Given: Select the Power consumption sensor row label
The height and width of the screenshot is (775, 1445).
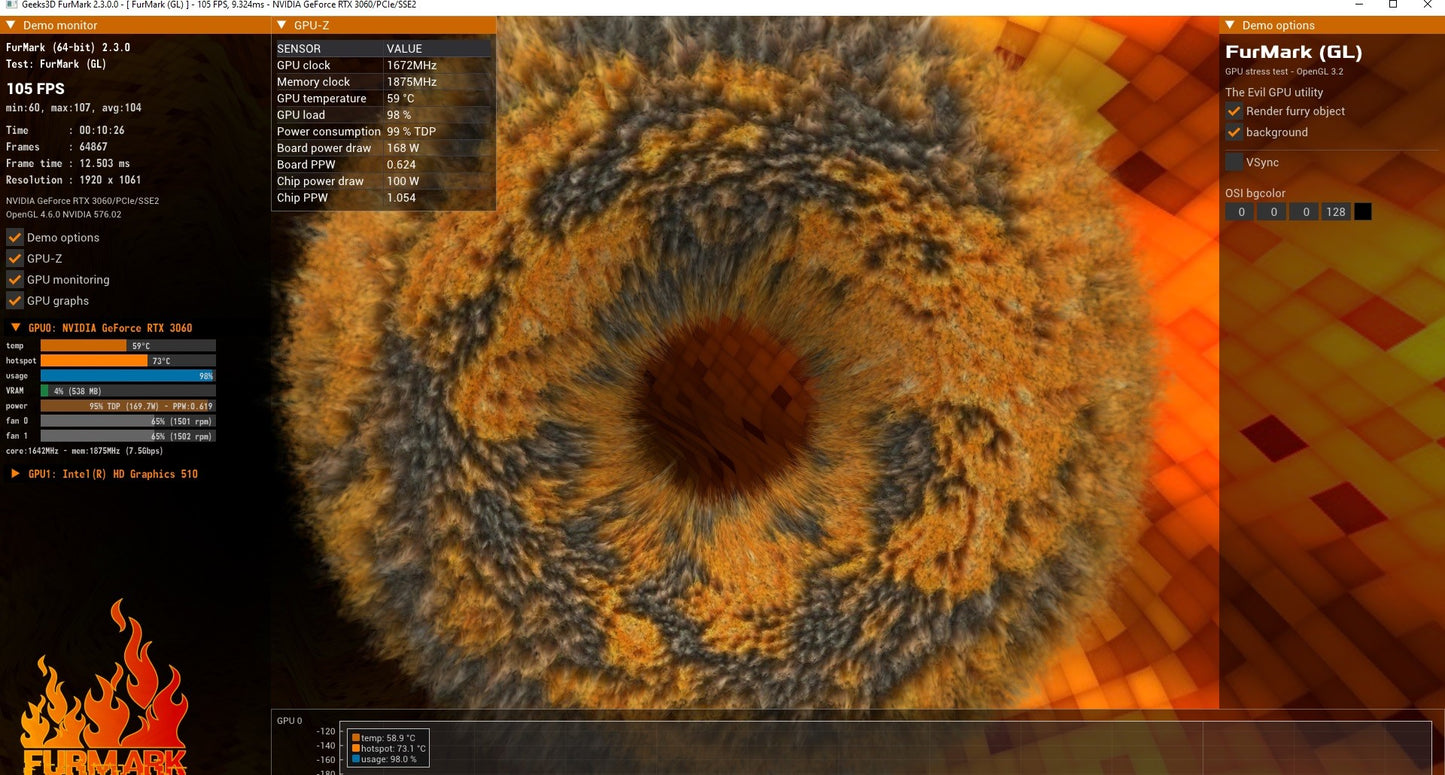Looking at the screenshot, I should [329, 132].
